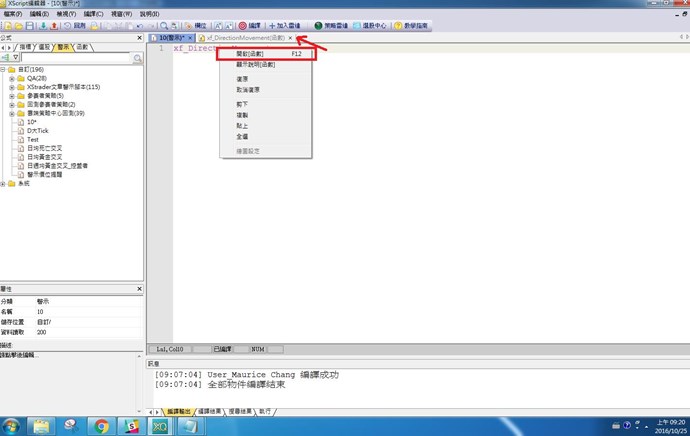Open the 檢視(V) menu
690x436 pixels.
[x=66, y=14]
